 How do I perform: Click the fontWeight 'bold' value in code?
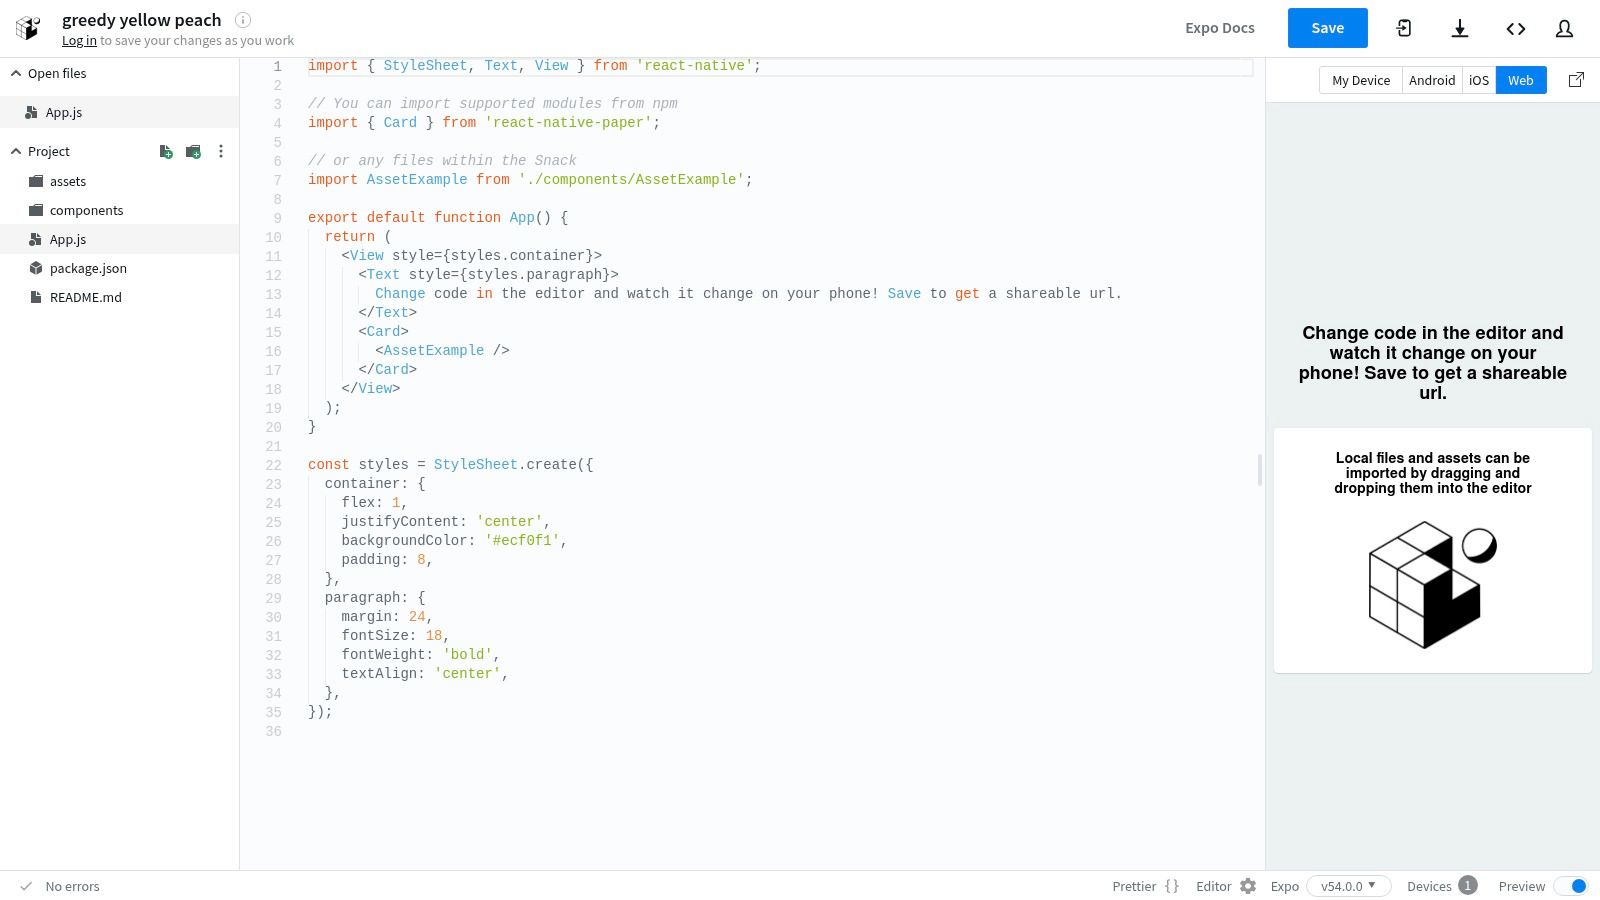467,654
